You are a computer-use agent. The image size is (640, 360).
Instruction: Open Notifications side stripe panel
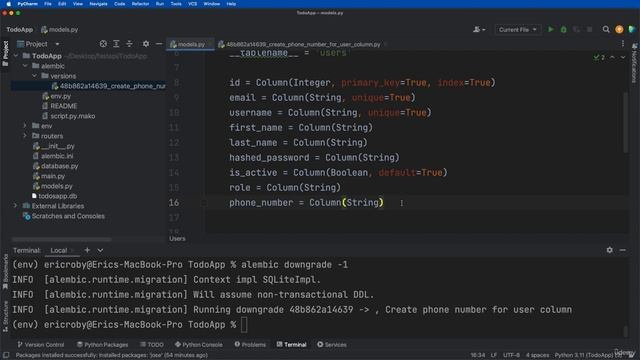[x=634, y=64]
